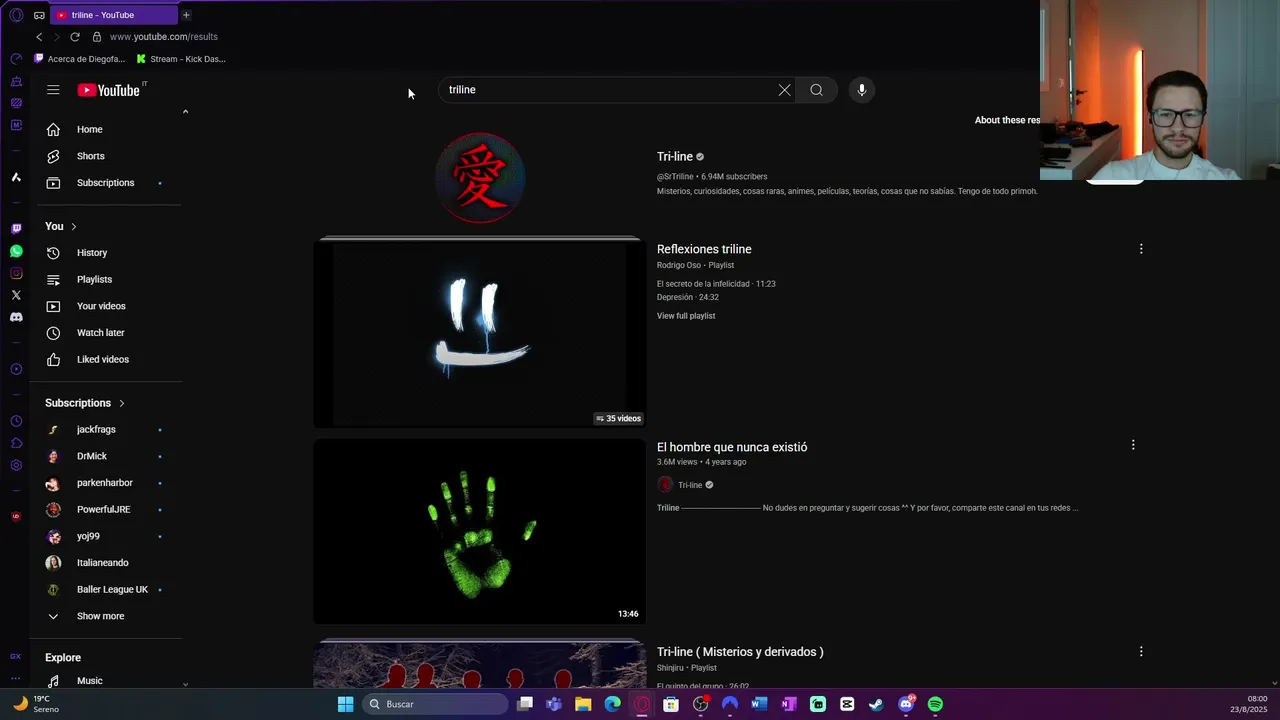Open Opera sidebar settings gear

pos(16,465)
